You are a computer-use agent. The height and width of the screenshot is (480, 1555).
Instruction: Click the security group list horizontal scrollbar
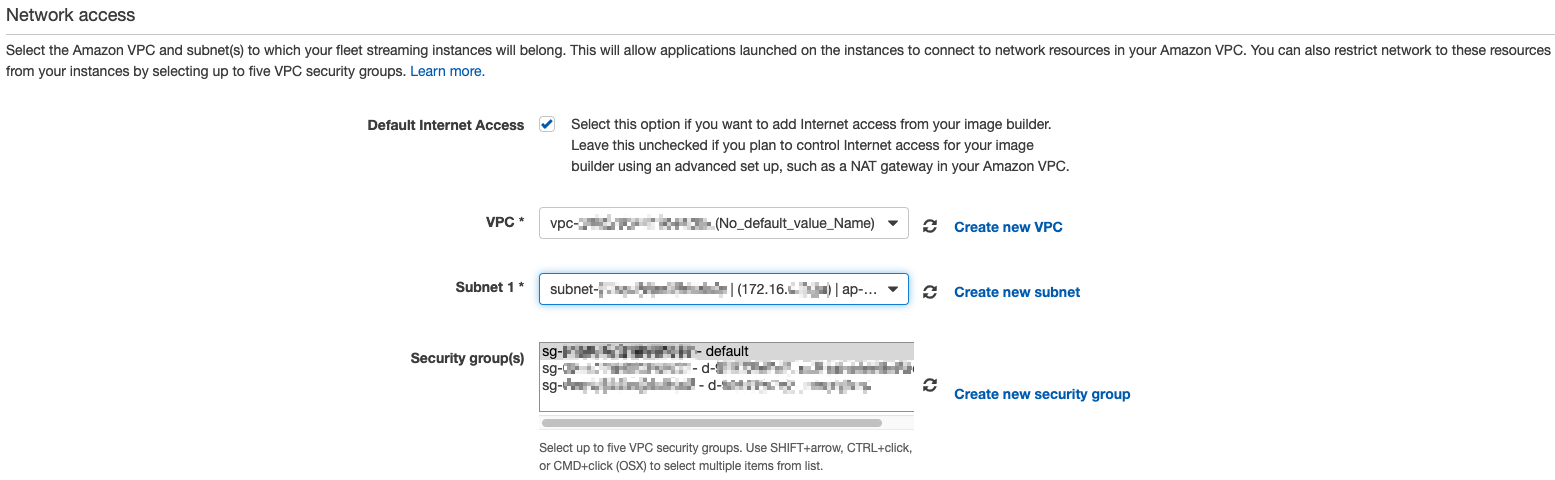pyautogui.click(x=710, y=423)
